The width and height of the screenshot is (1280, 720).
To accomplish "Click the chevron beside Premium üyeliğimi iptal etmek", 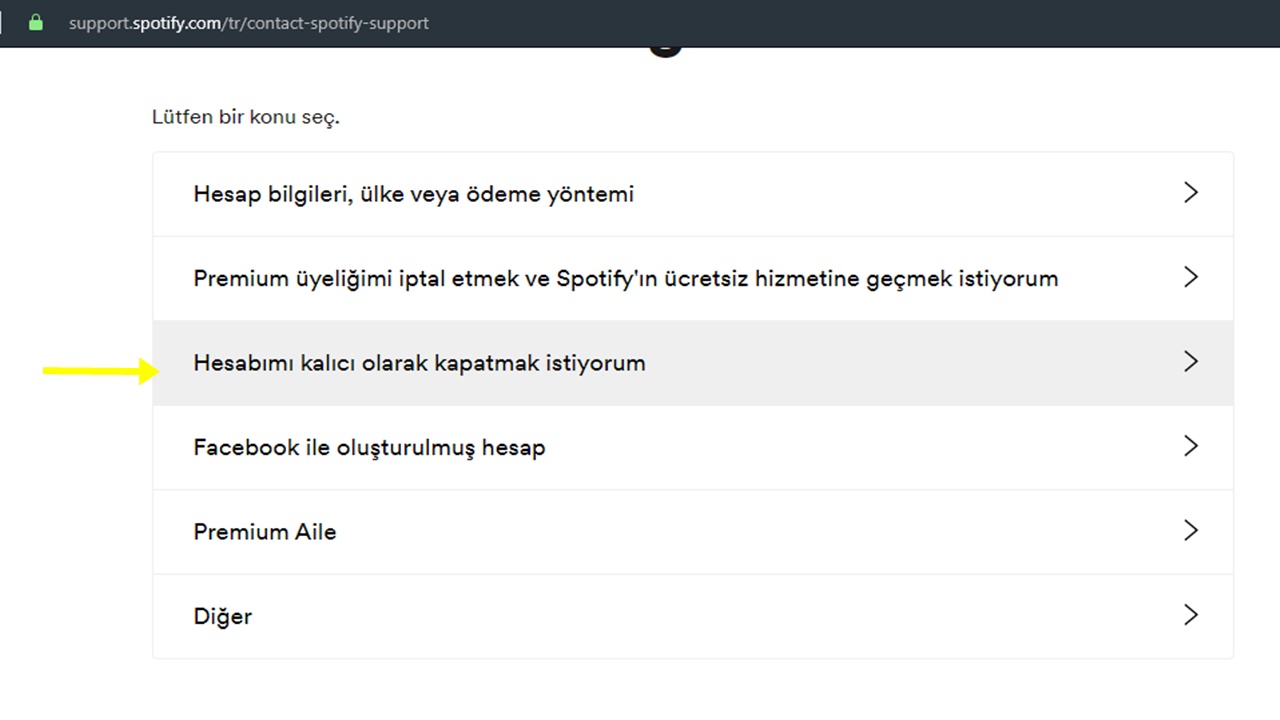I will [x=1191, y=278].
